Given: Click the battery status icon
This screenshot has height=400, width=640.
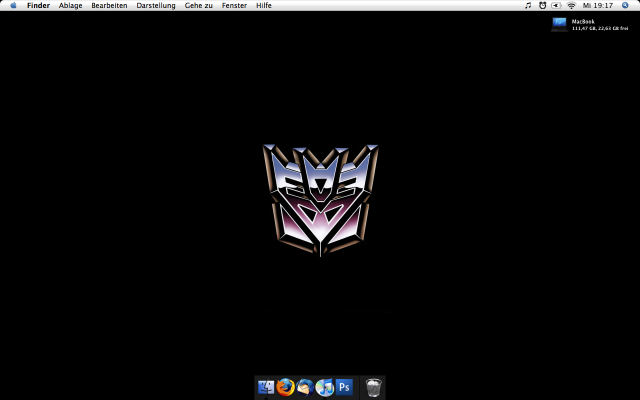Looking at the screenshot, I should click(556, 5).
